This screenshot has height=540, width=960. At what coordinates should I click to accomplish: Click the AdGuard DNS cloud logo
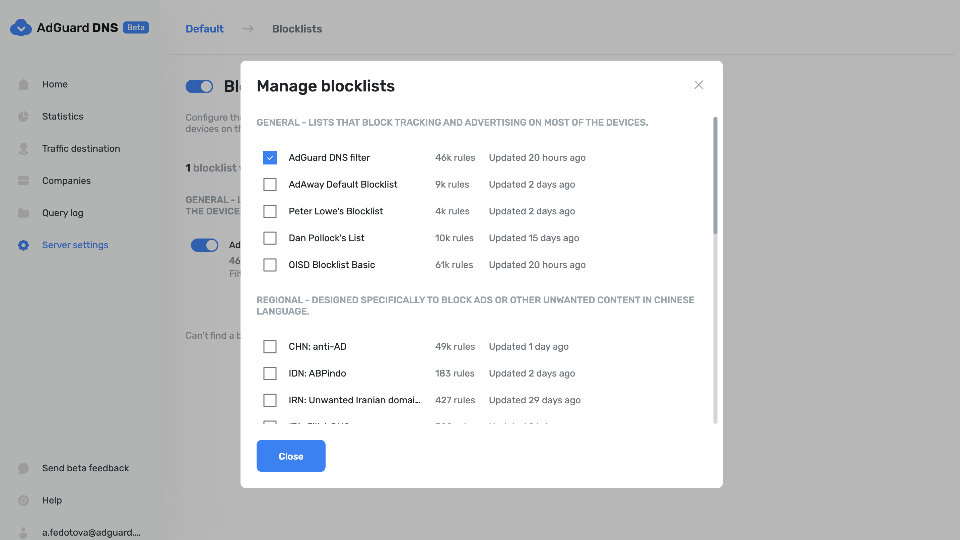coord(21,28)
